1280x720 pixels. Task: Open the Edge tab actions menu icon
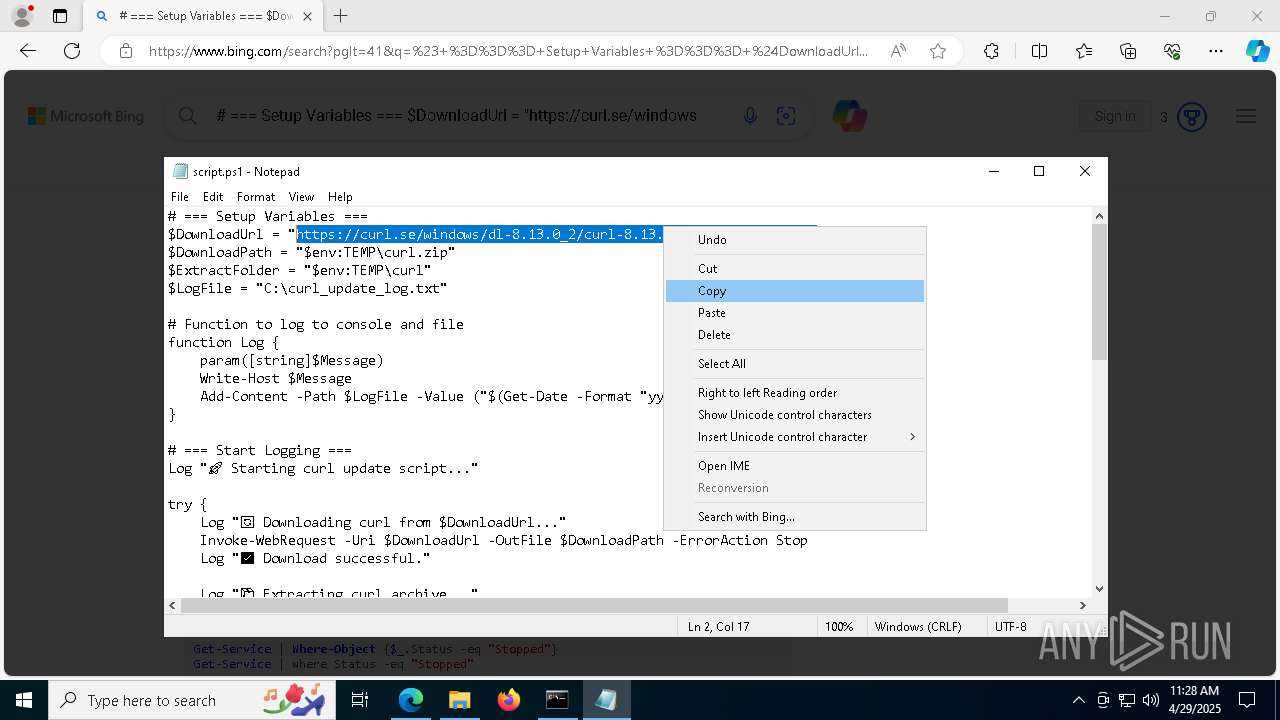coord(60,16)
